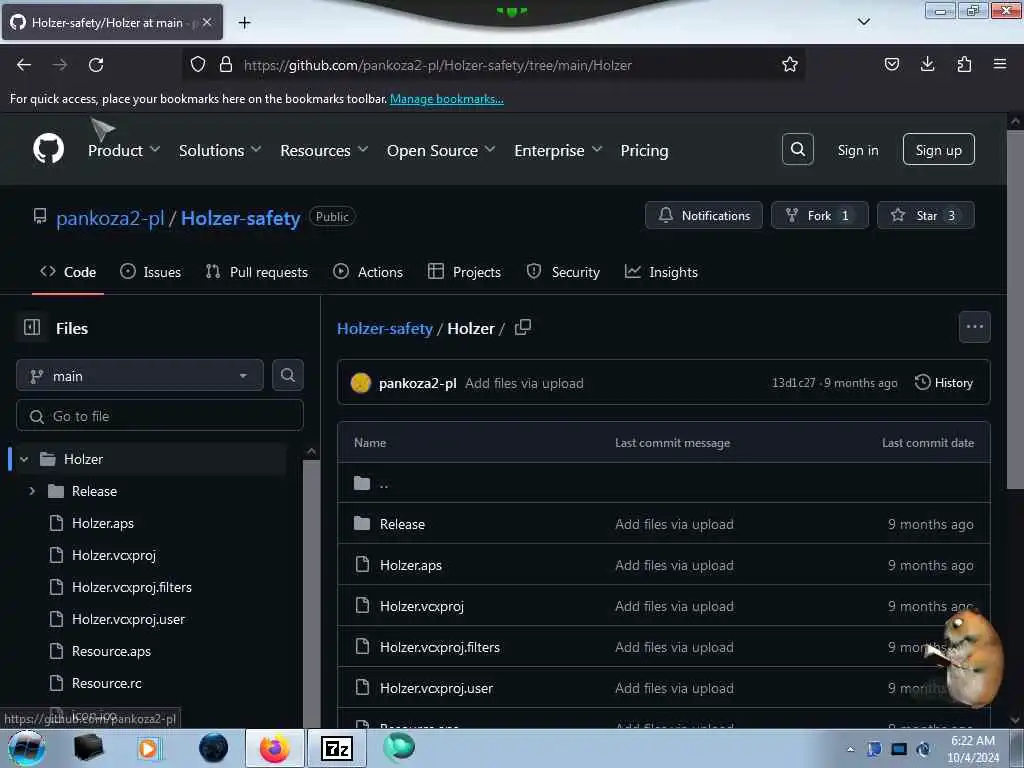The height and width of the screenshot is (768, 1024).
Task: Switch to the Projects tab
Action: tap(464, 272)
